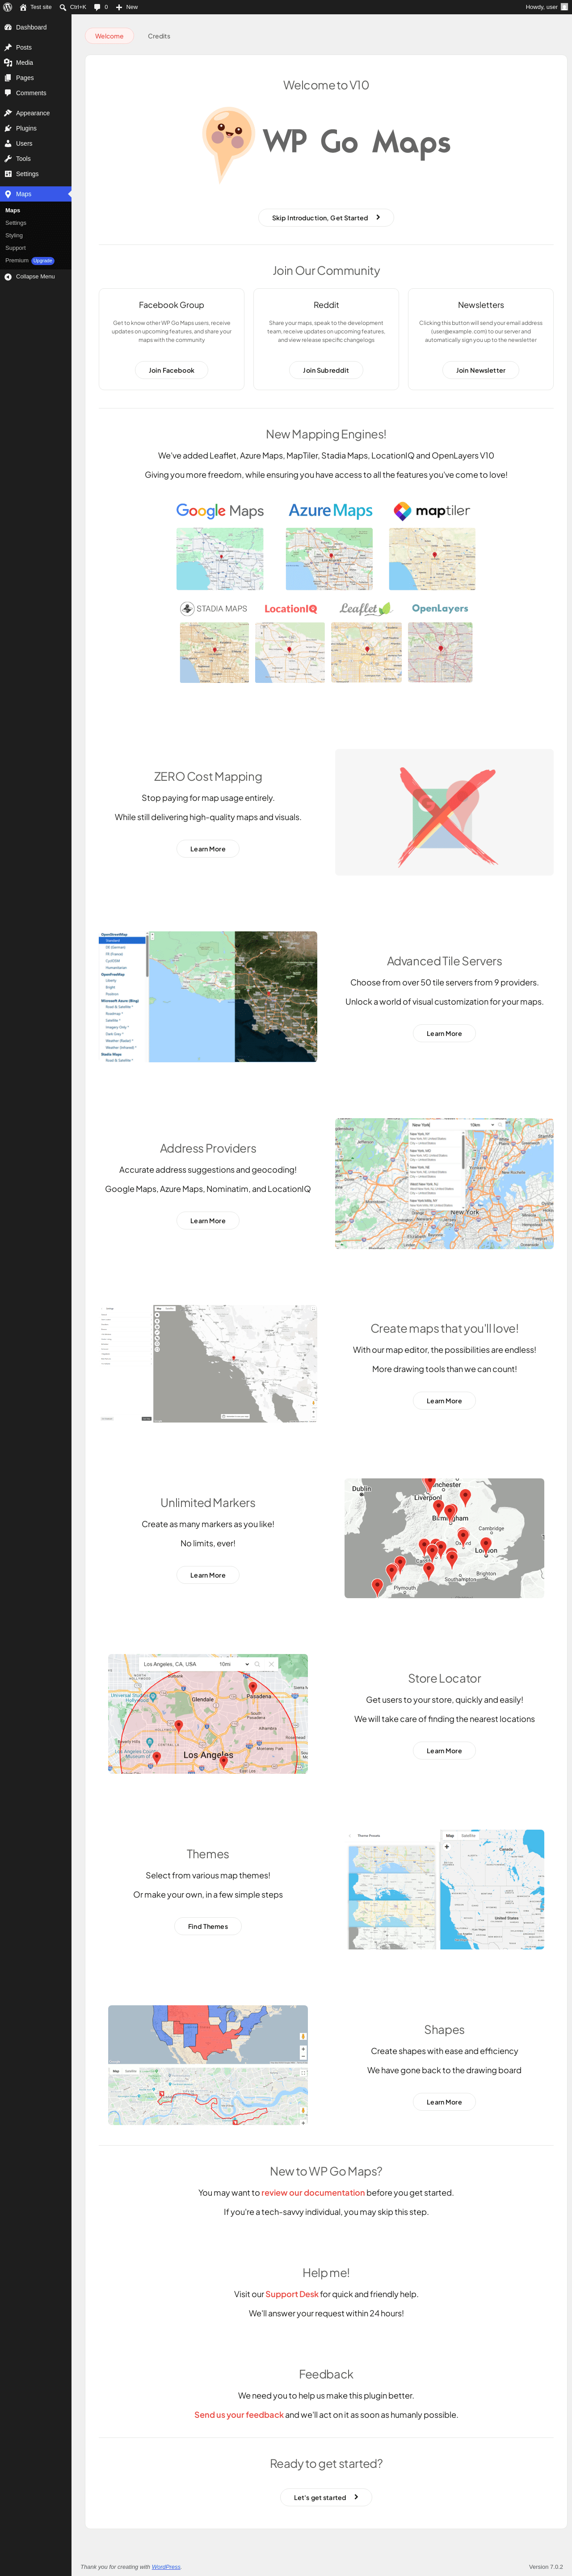Click the New York address providers map image
Screen dimensions: 572x2576
tap(444, 1184)
